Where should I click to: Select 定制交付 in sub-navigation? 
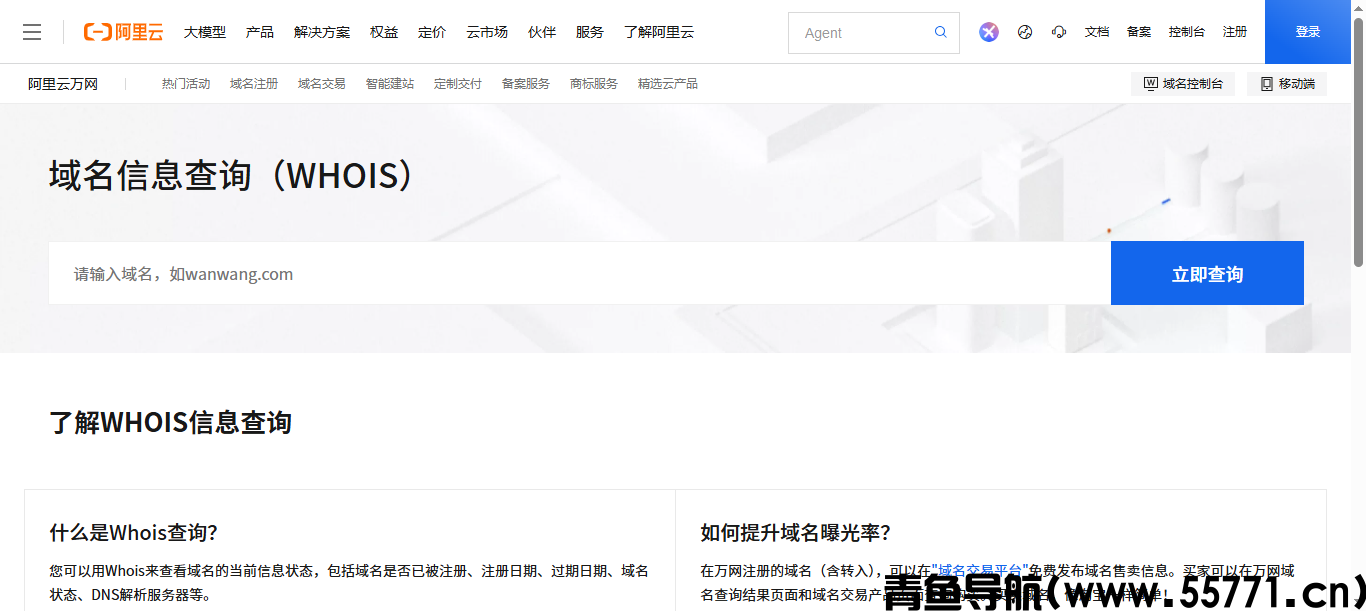pos(458,84)
